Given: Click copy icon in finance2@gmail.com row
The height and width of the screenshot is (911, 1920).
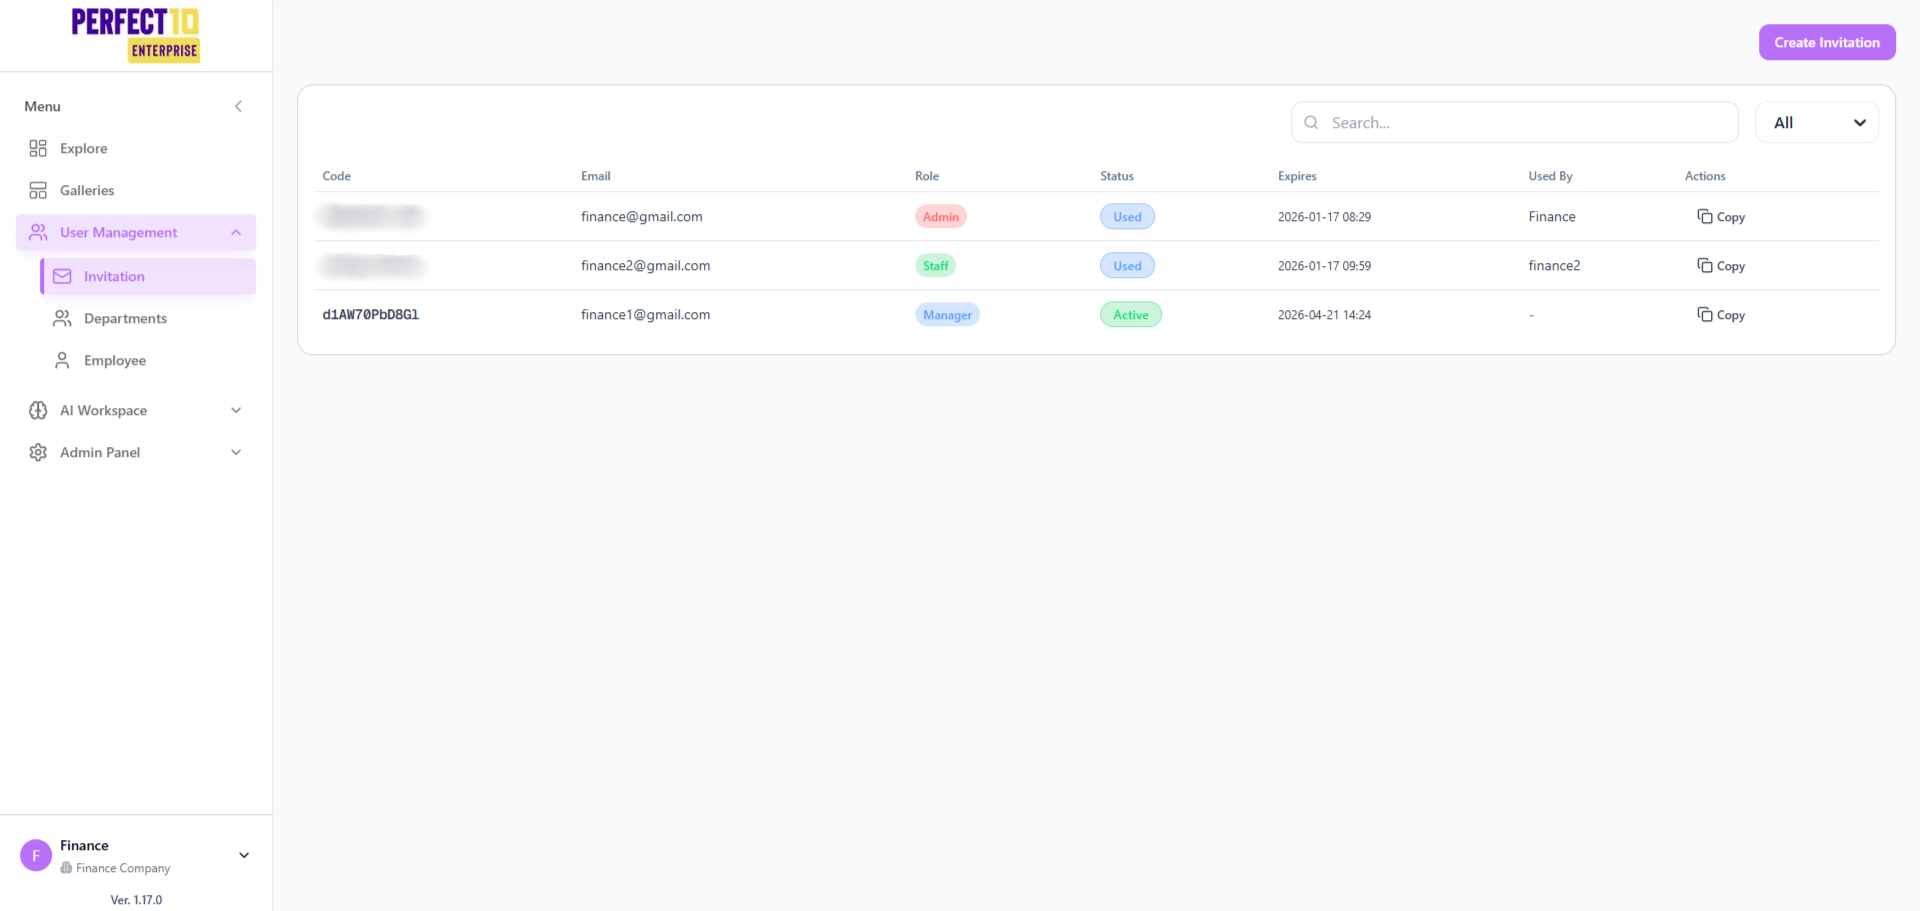Looking at the screenshot, I should [x=1704, y=265].
